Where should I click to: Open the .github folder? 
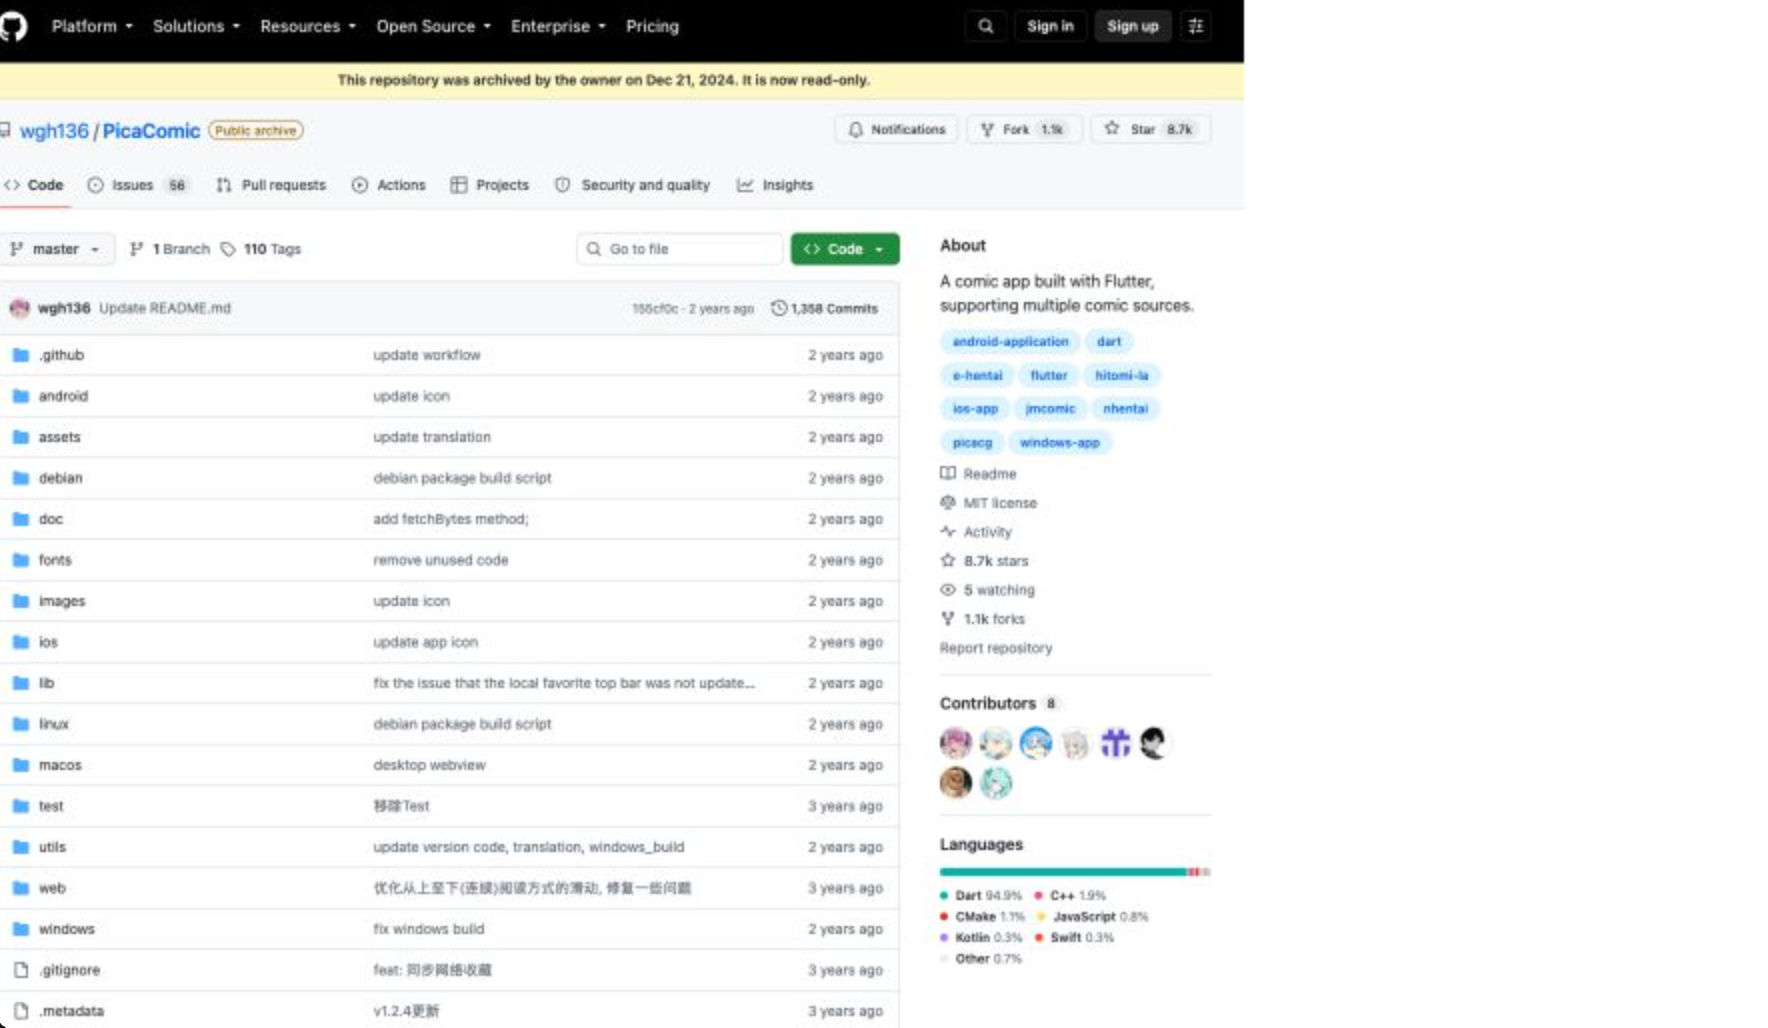click(x=61, y=355)
